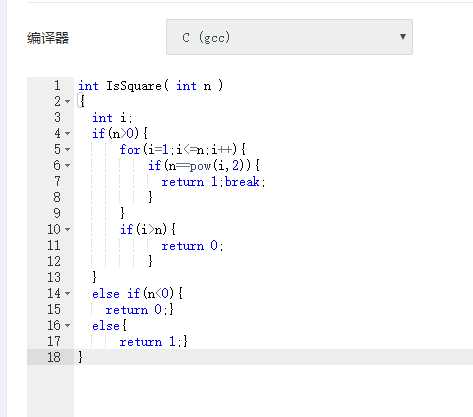Click 'else if(n<0){' on line 14
The height and width of the screenshot is (417, 473).
tap(138, 294)
